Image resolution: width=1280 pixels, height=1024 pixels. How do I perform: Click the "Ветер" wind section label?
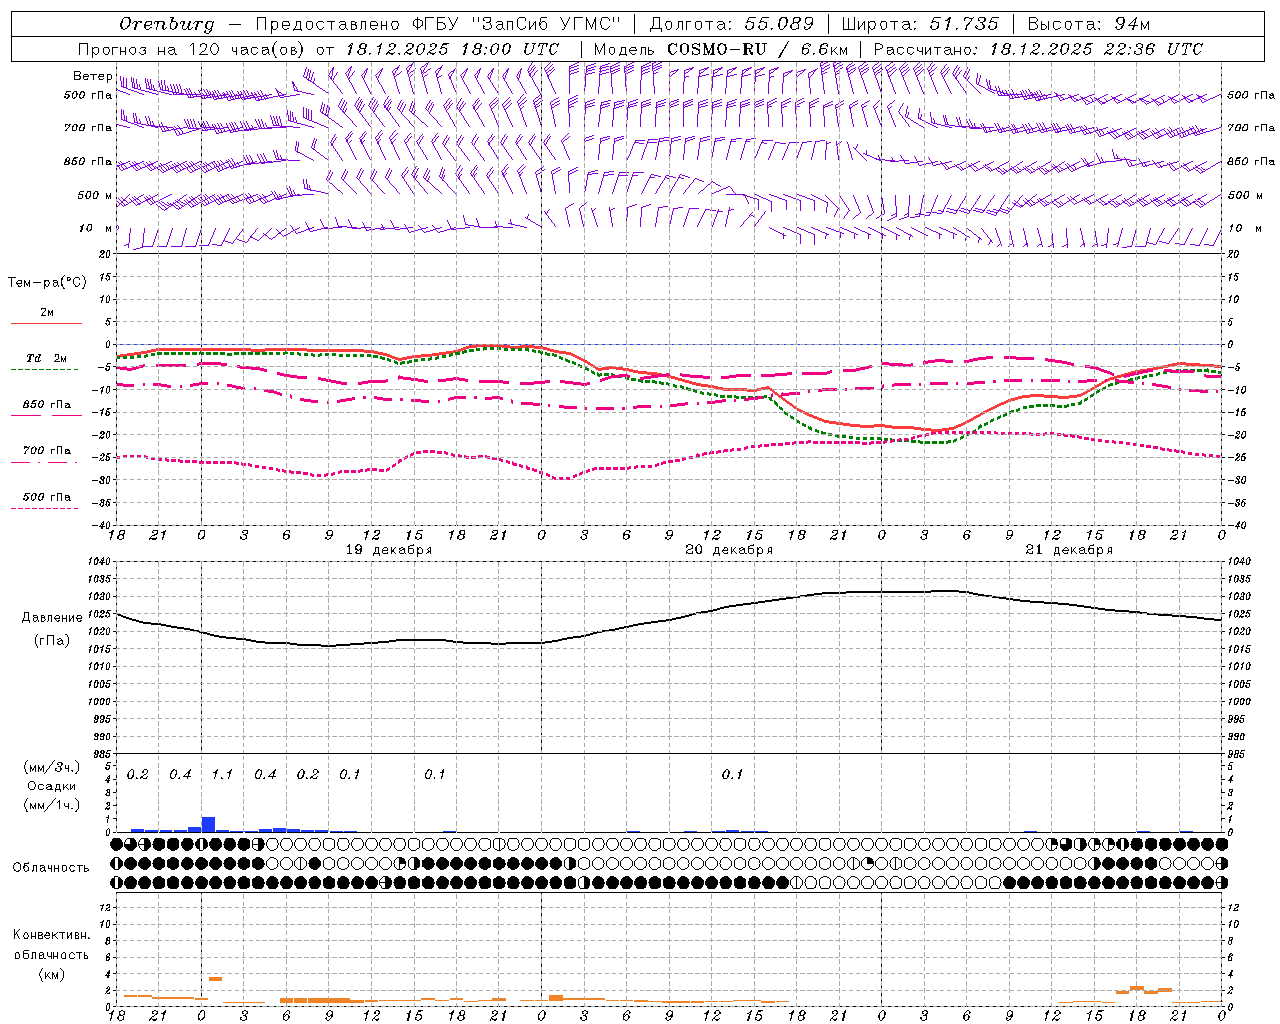[92, 76]
